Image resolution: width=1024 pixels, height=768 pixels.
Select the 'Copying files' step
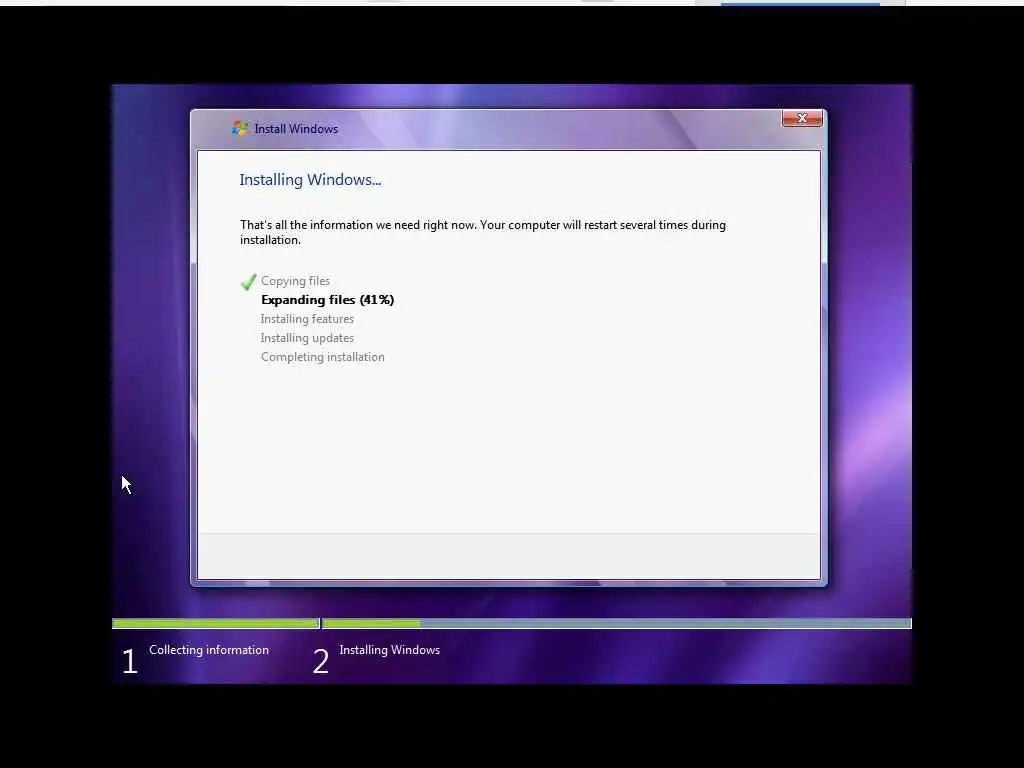pos(295,281)
